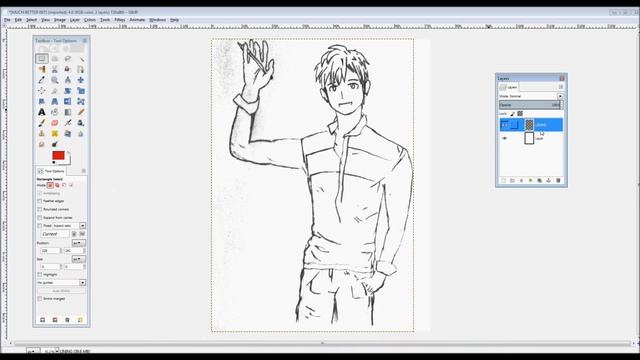Select the Ink tool
Screen dimensions: 640x360
pos(81,122)
